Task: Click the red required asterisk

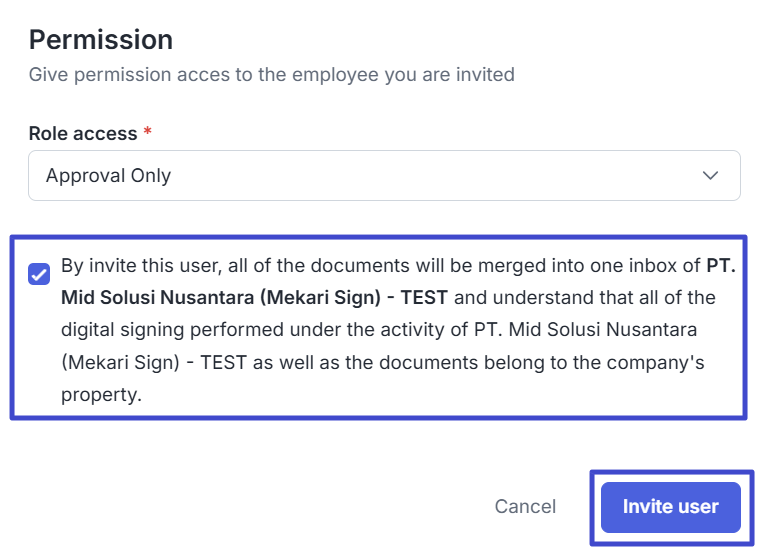Action: pos(148,133)
